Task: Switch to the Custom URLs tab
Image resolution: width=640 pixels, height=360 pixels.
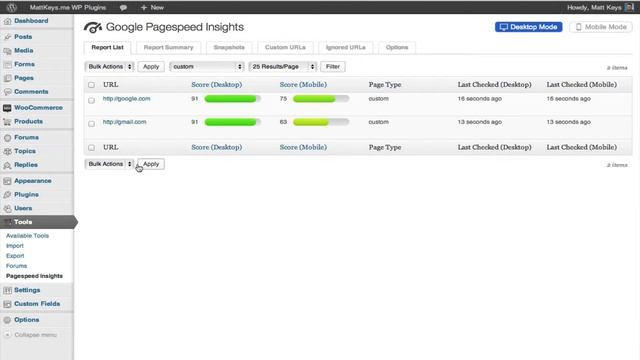Action: pos(285,47)
